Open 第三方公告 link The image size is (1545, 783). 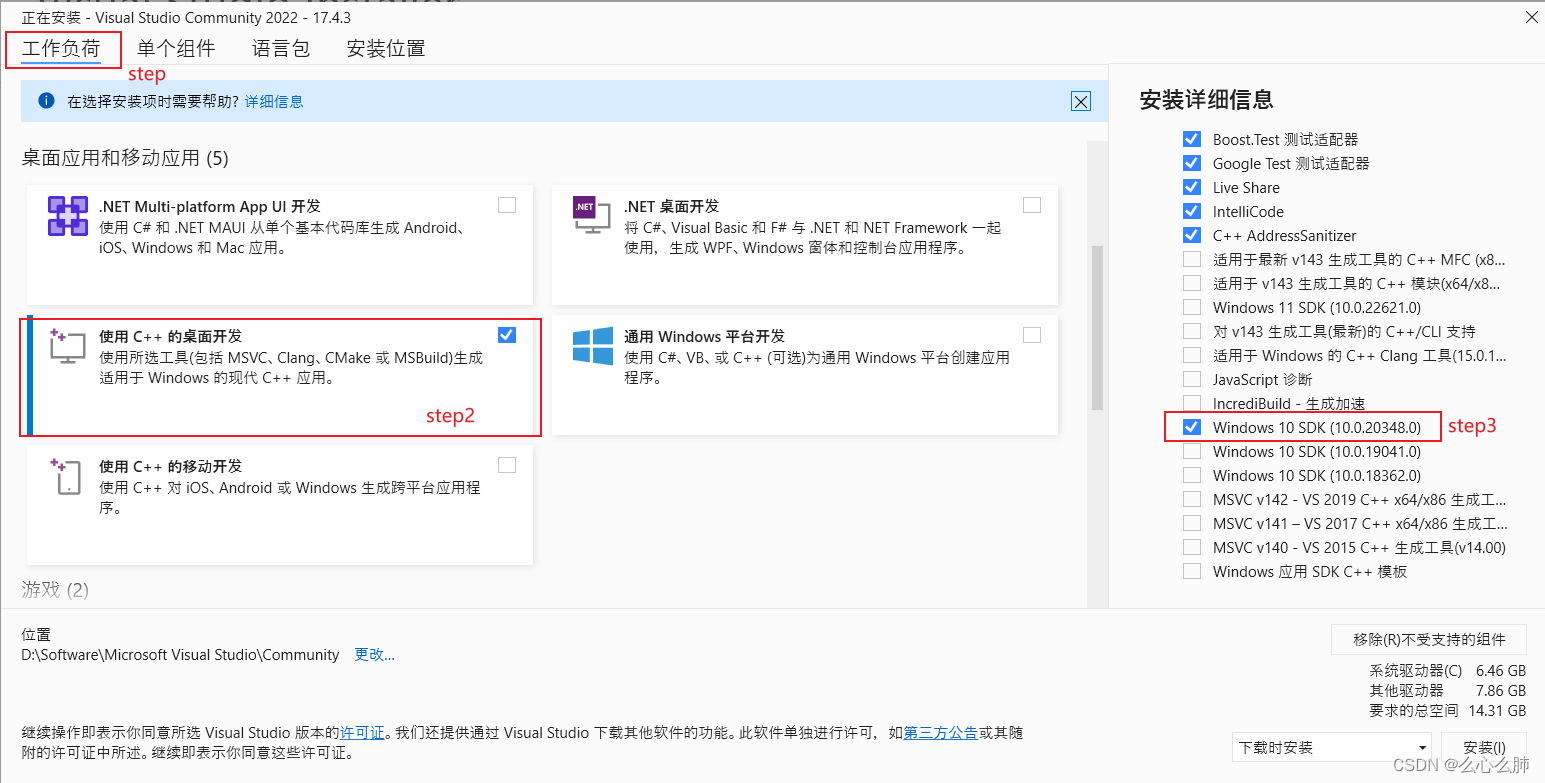(x=941, y=733)
